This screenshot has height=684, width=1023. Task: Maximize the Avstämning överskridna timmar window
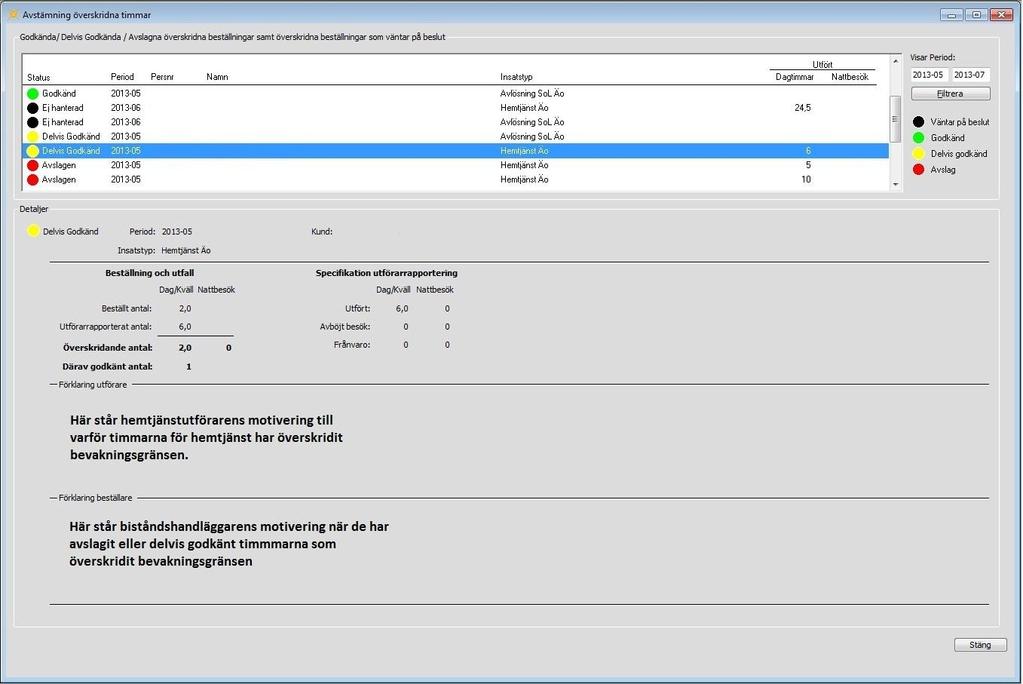coord(976,14)
